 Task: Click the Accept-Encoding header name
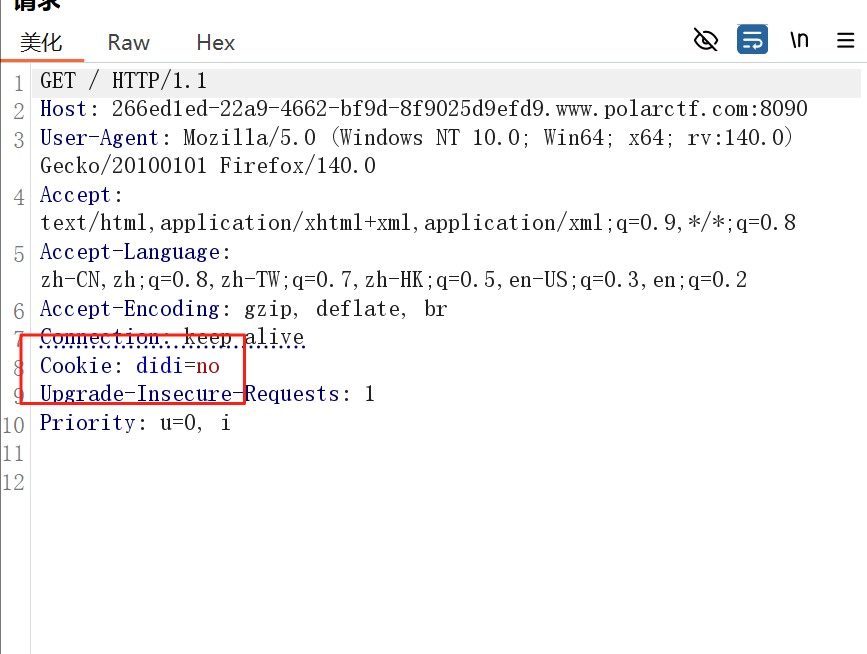tap(130, 308)
